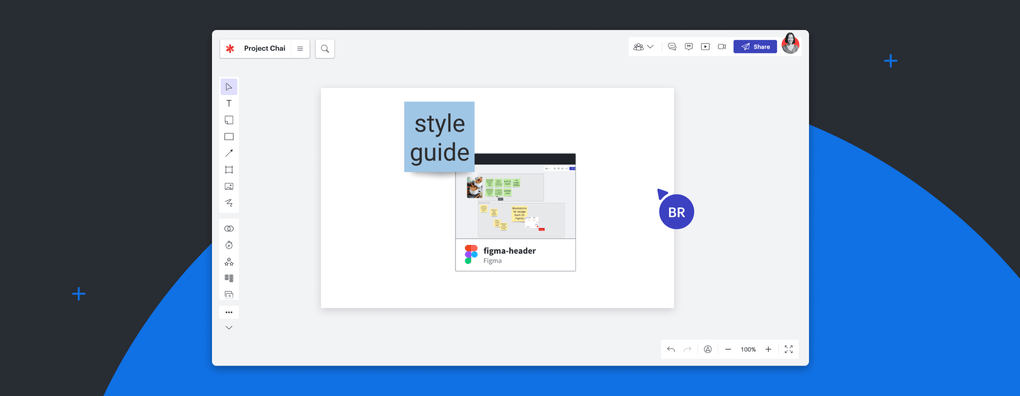This screenshot has width=1020, height=396.
Task: Click the Share button
Action: pos(755,47)
